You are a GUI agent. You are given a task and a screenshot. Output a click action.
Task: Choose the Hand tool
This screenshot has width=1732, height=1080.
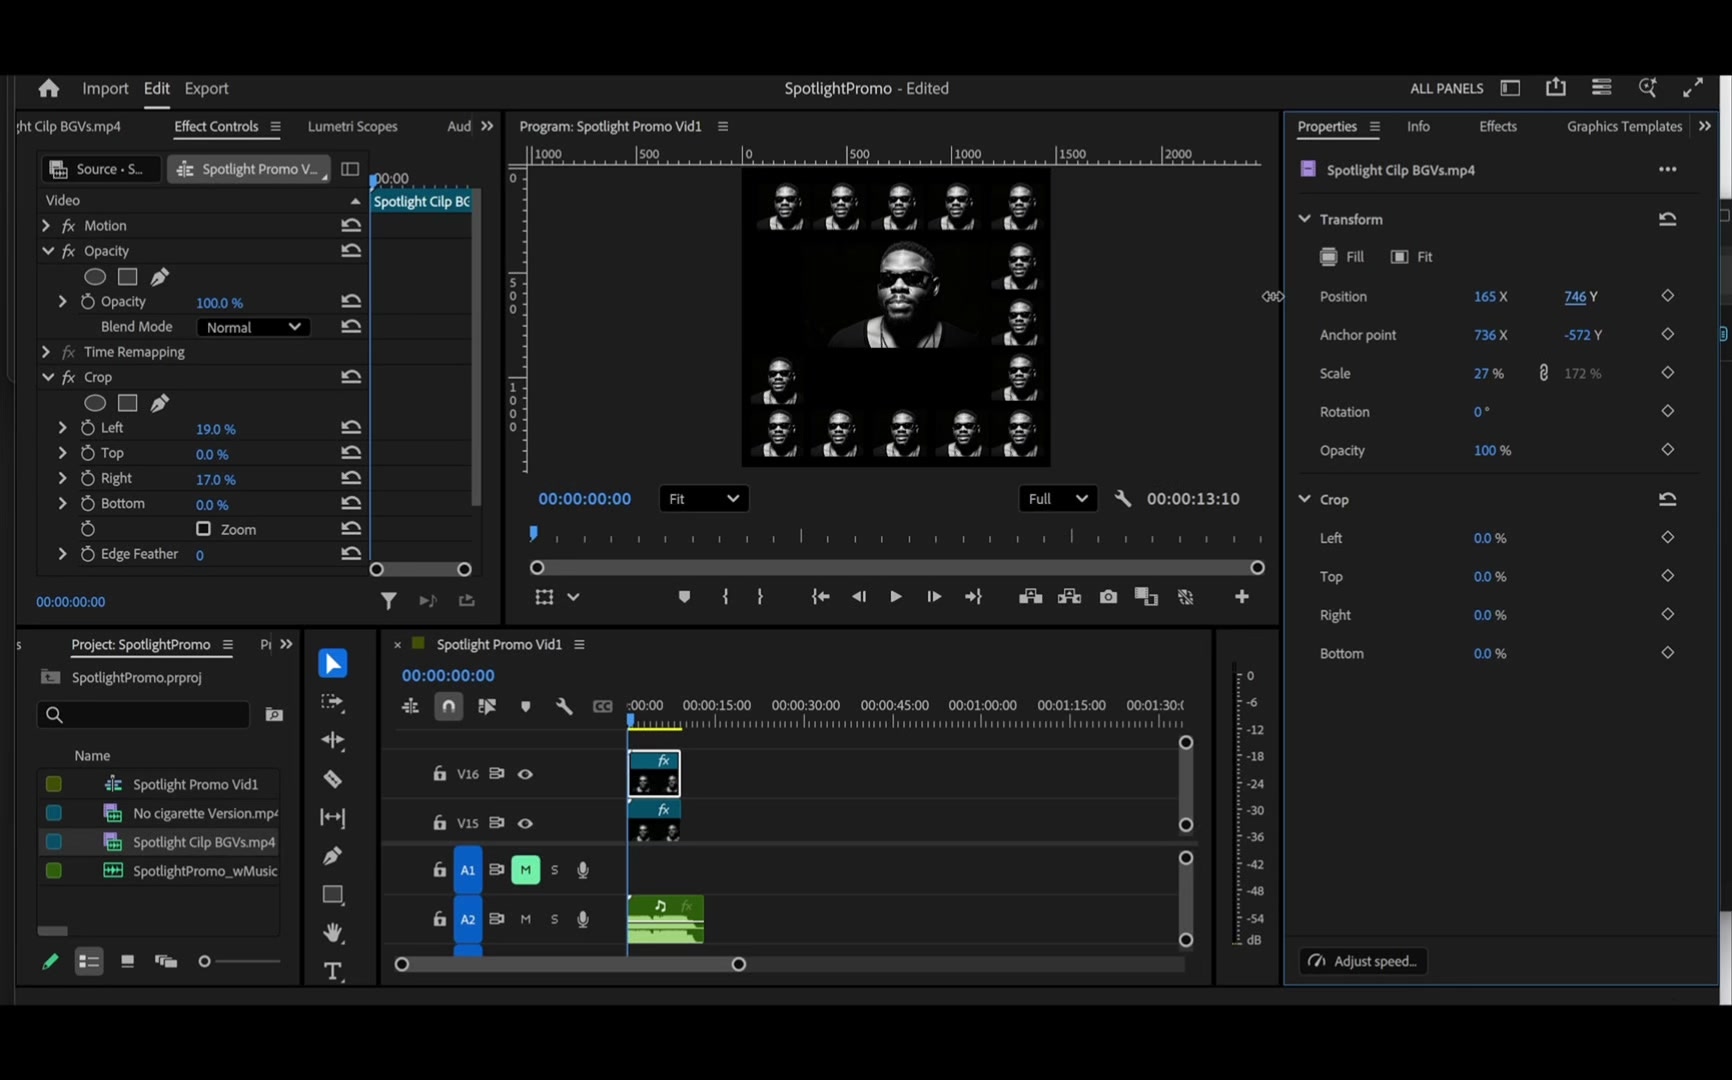pos(333,932)
